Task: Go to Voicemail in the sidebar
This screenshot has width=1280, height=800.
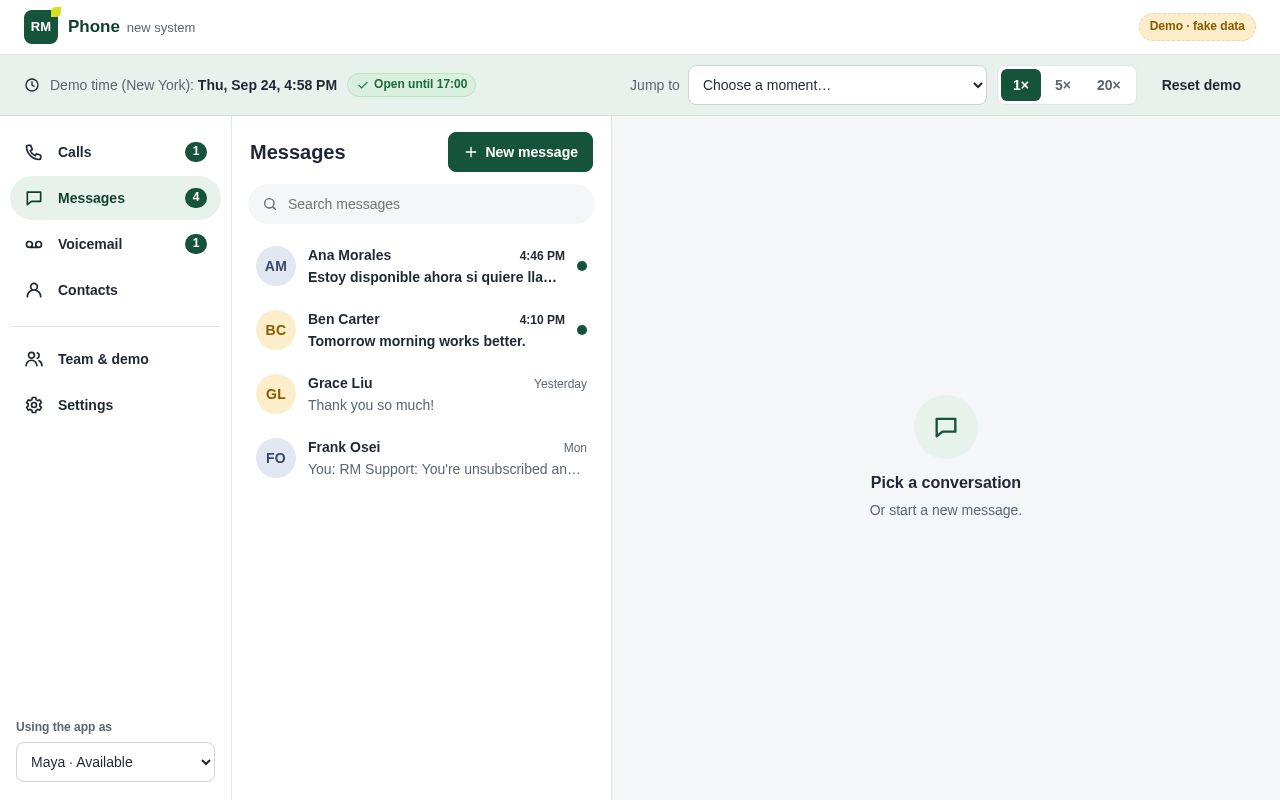Action: pyautogui.click(x=115, y=244)
